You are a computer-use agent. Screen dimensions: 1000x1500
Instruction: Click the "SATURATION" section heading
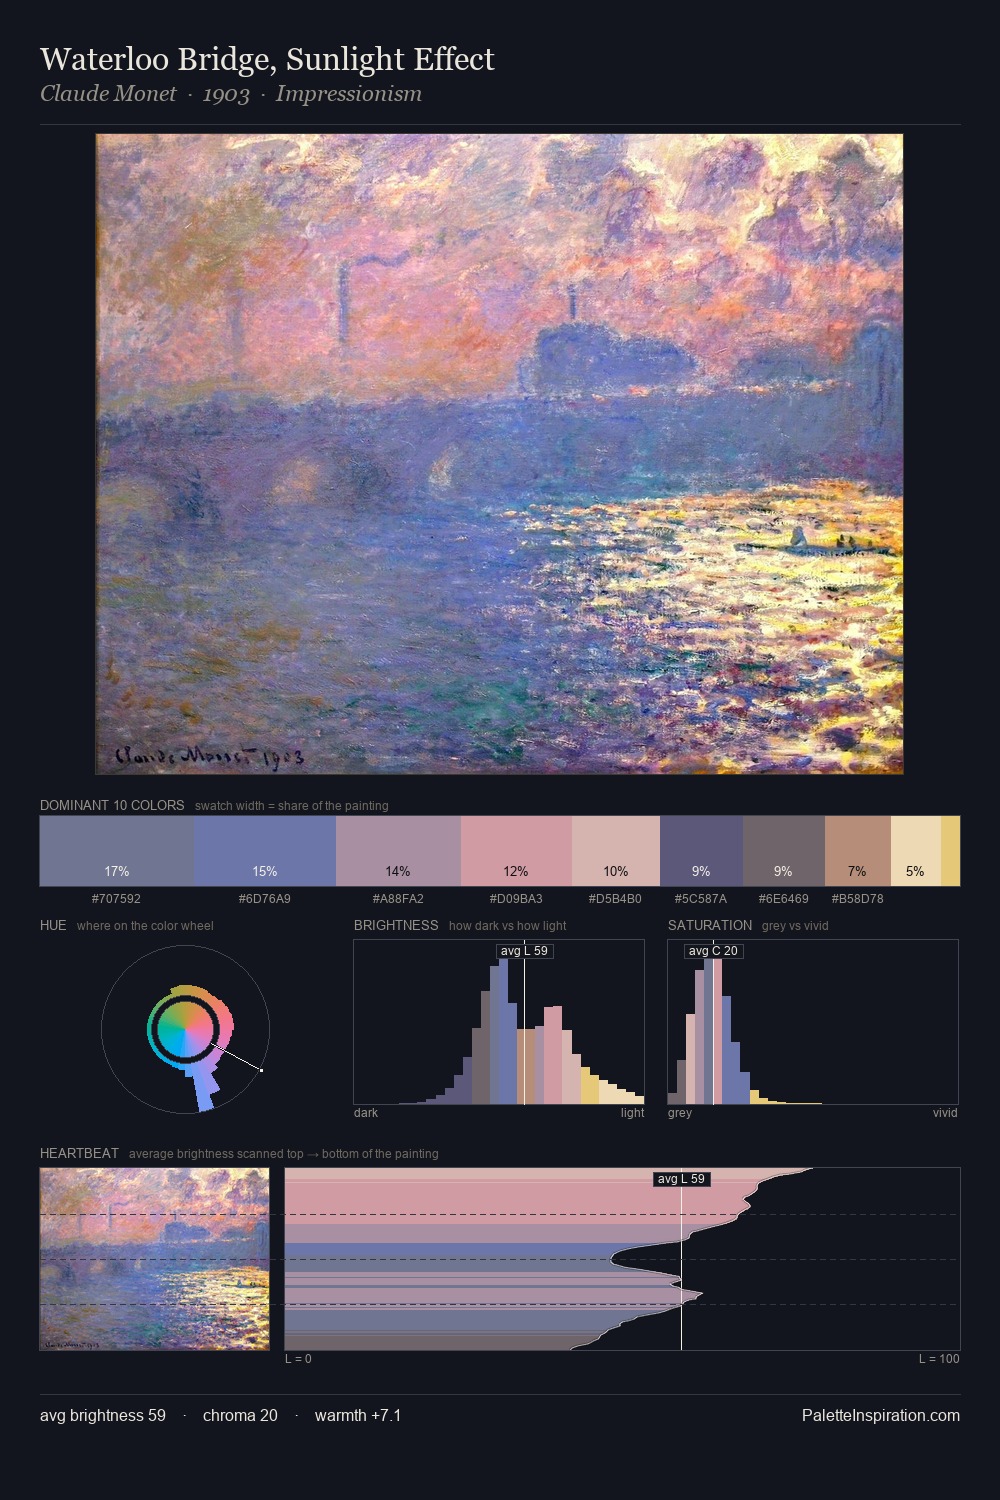click(x=710, y=925)
